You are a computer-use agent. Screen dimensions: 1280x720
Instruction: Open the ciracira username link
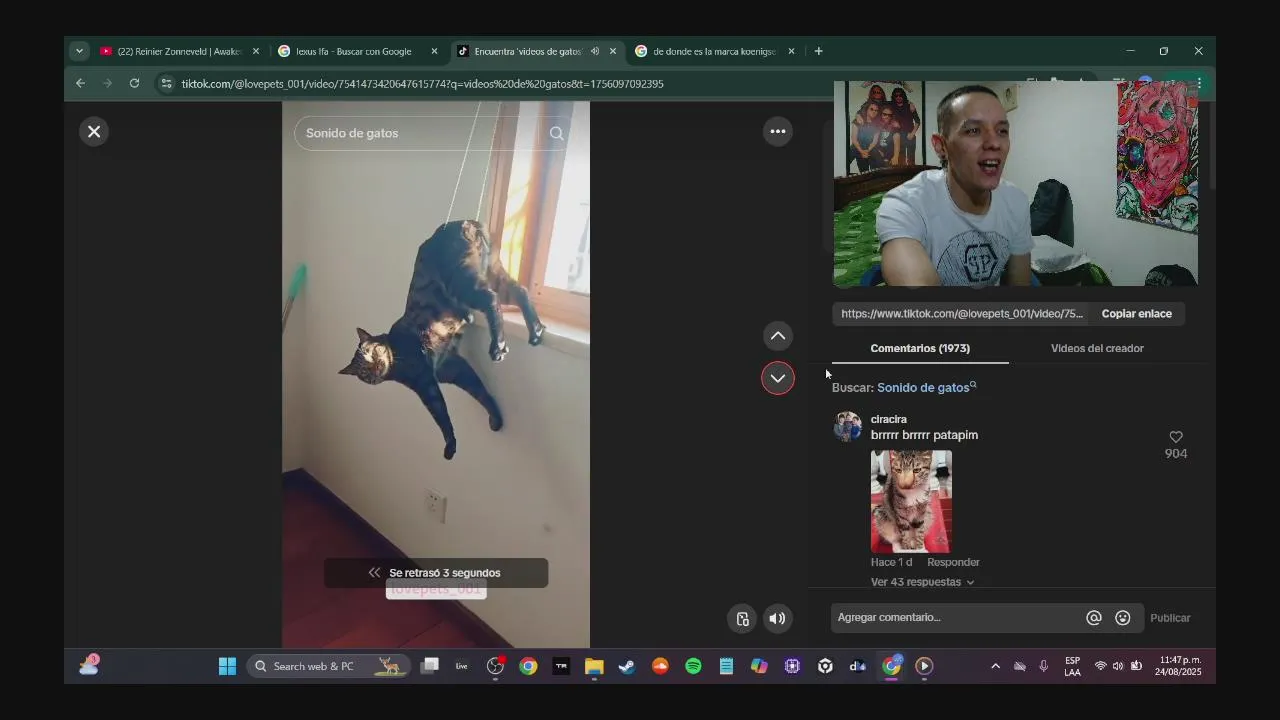(889, 419)
